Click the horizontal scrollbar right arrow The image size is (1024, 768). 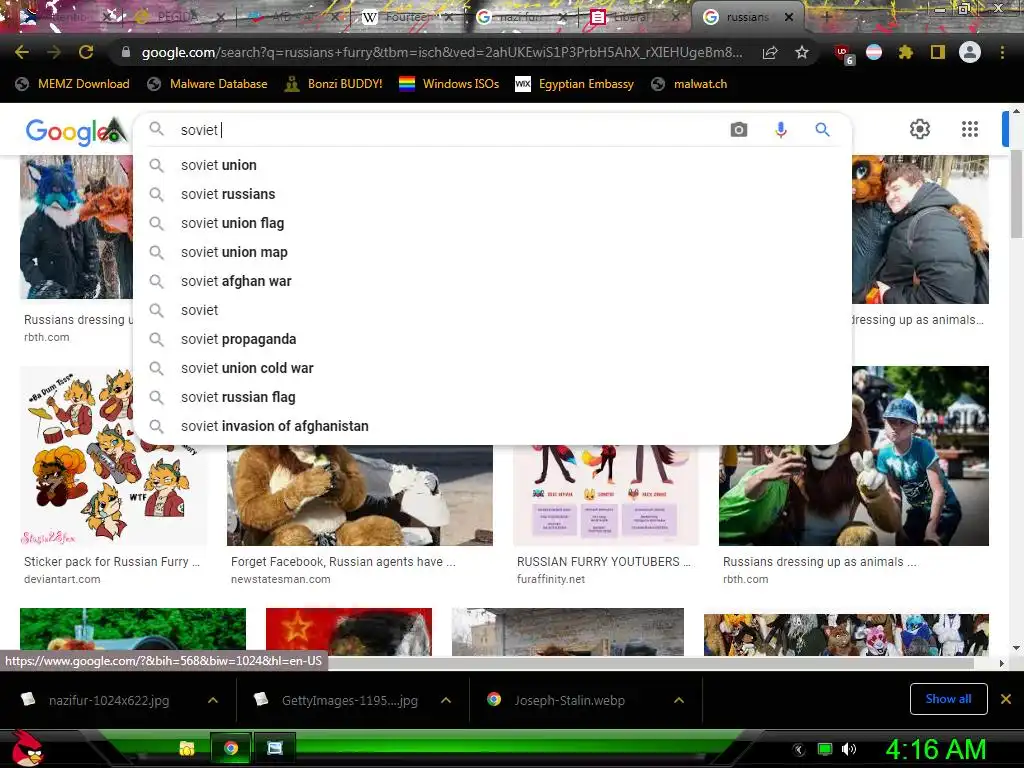(x=1001, y=663)
